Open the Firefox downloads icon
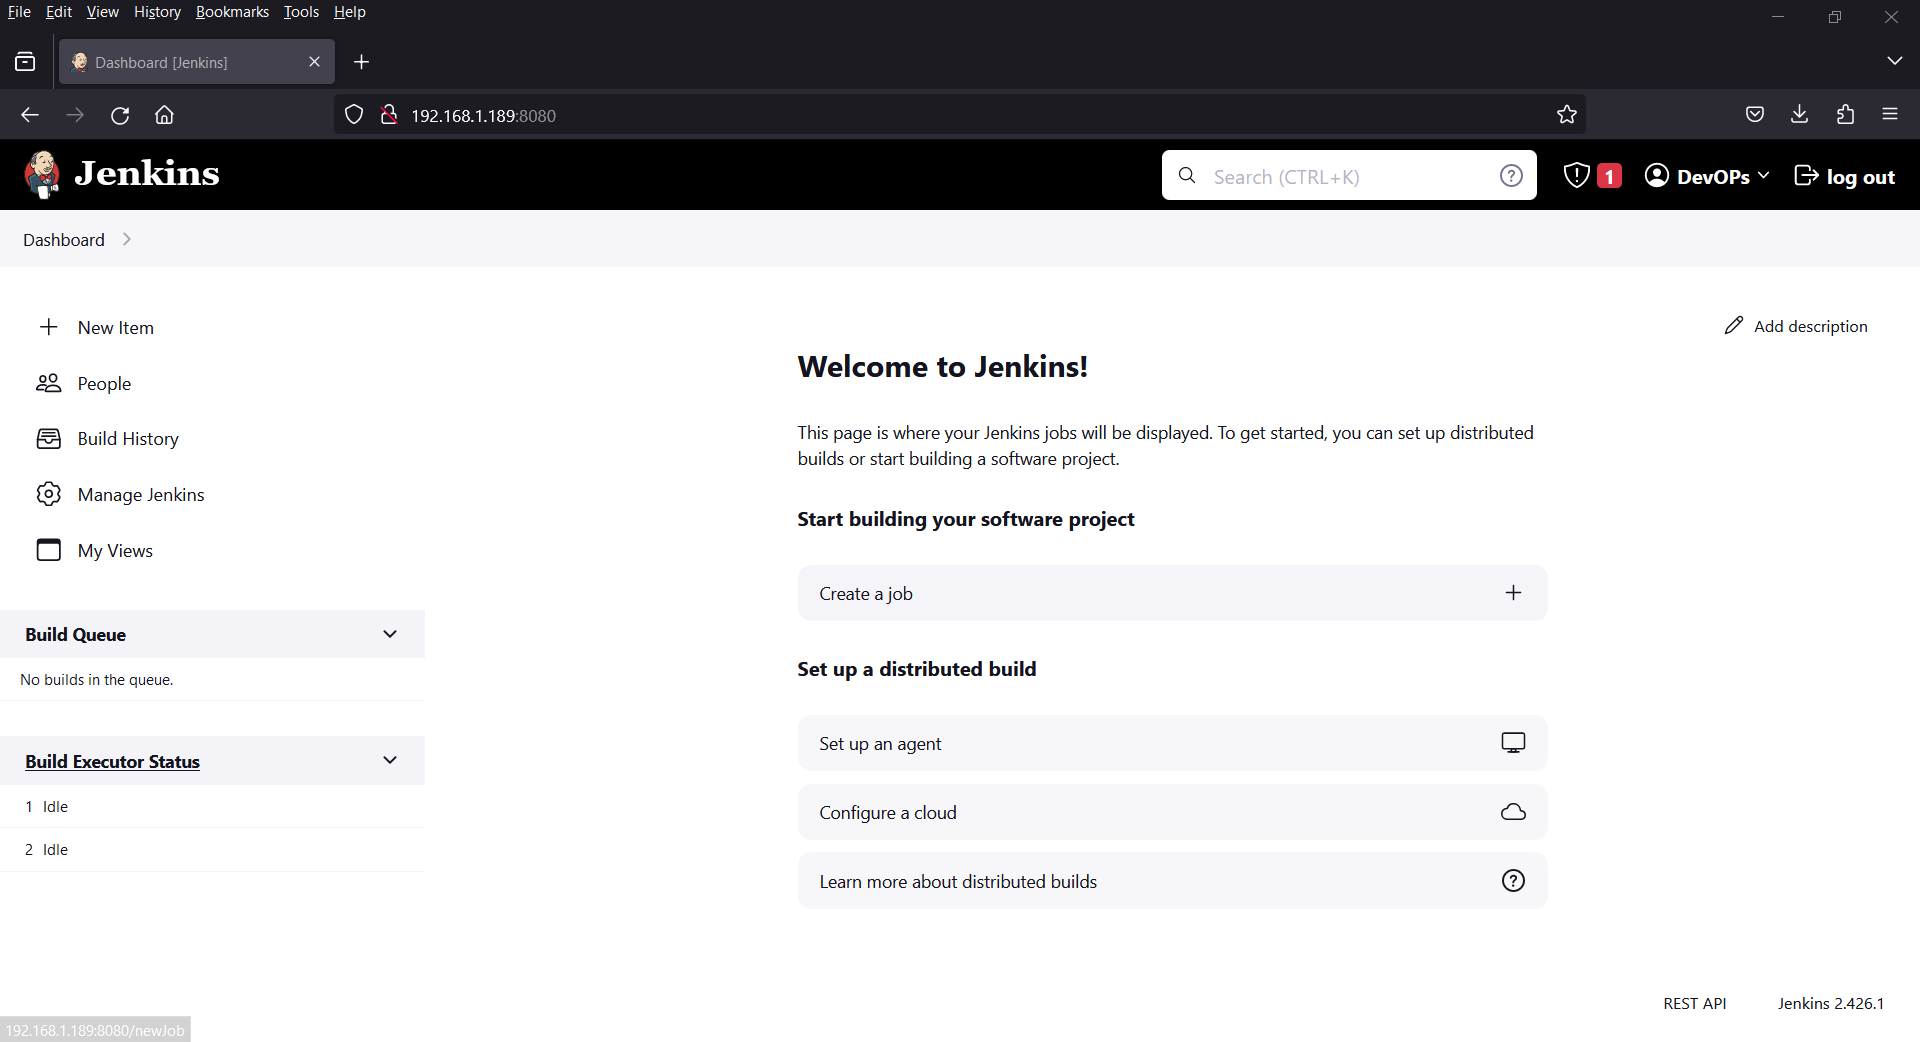The image size is (1920, 1042). click(1800, 115)
